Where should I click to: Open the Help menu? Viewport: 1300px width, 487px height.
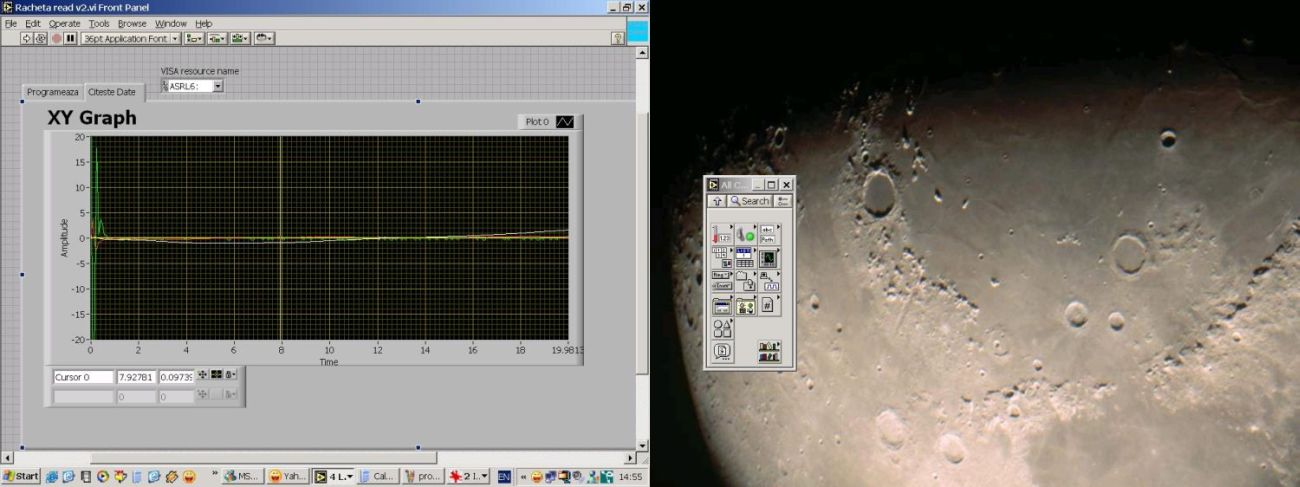[x=204, y=23]
